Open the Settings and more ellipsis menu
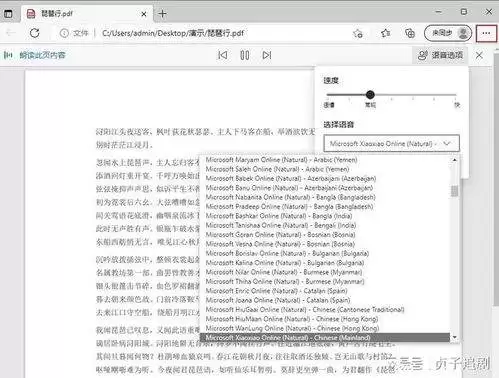499x378 pixels. (x=486, y=33)
